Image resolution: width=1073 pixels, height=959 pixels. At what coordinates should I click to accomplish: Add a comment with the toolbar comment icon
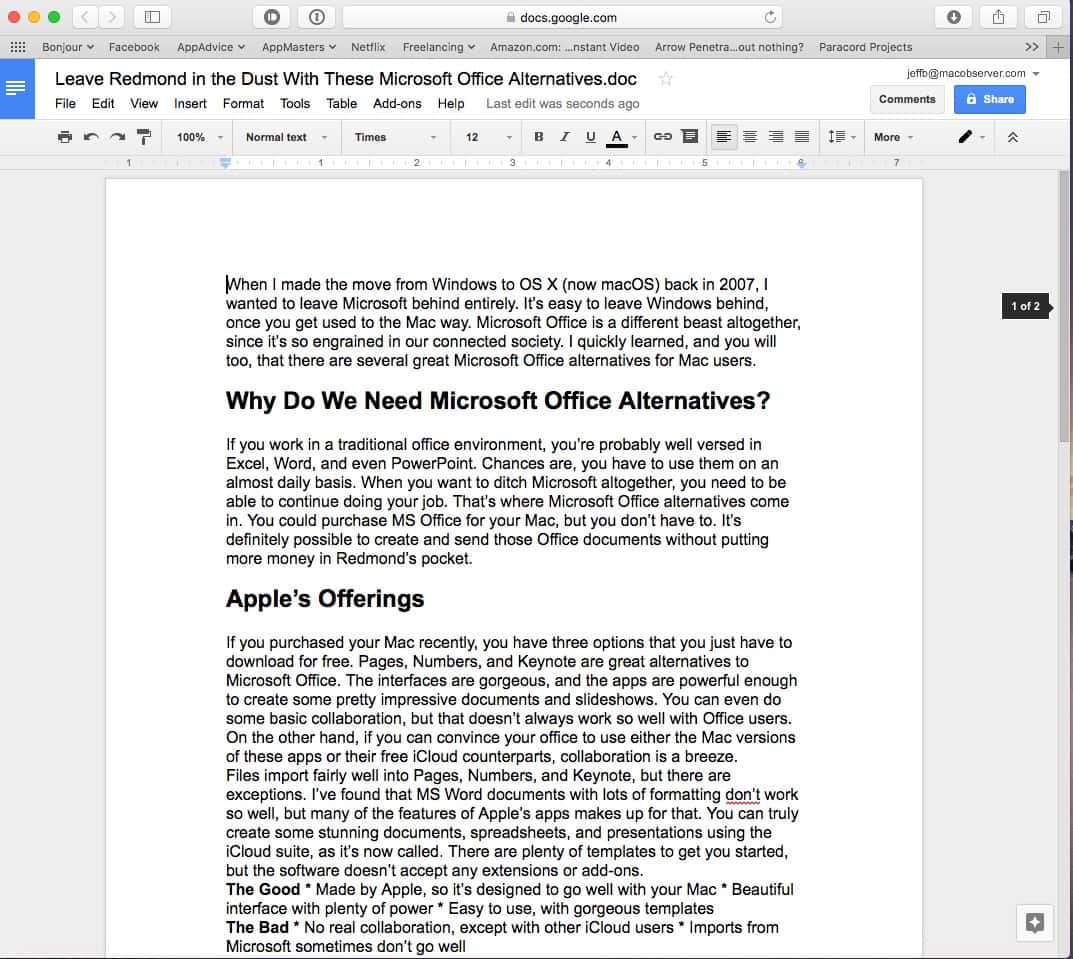689,137
